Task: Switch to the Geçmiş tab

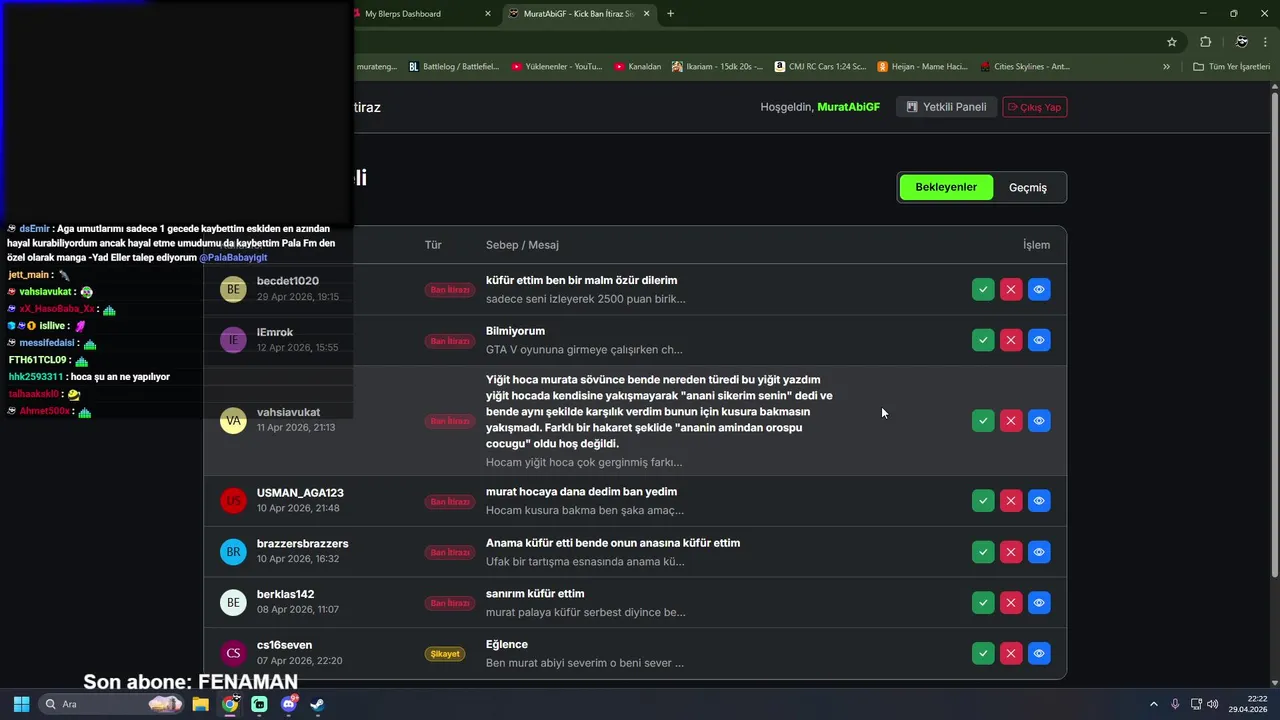Action: pyautogui.click(x=1028, y=187)
